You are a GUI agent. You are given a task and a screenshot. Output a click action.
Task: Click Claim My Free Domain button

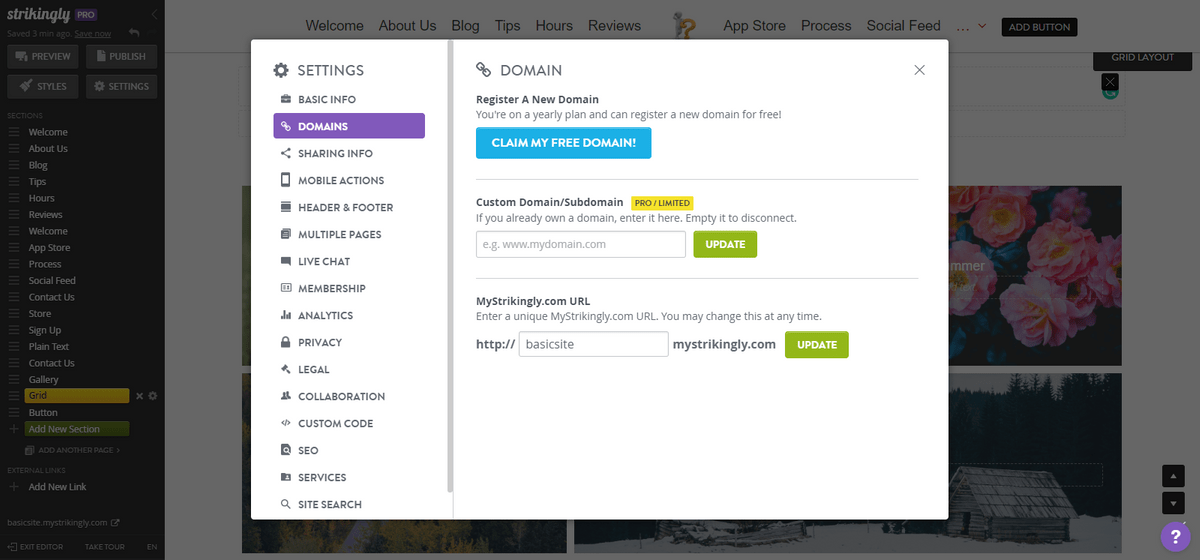tap(563, 143)
